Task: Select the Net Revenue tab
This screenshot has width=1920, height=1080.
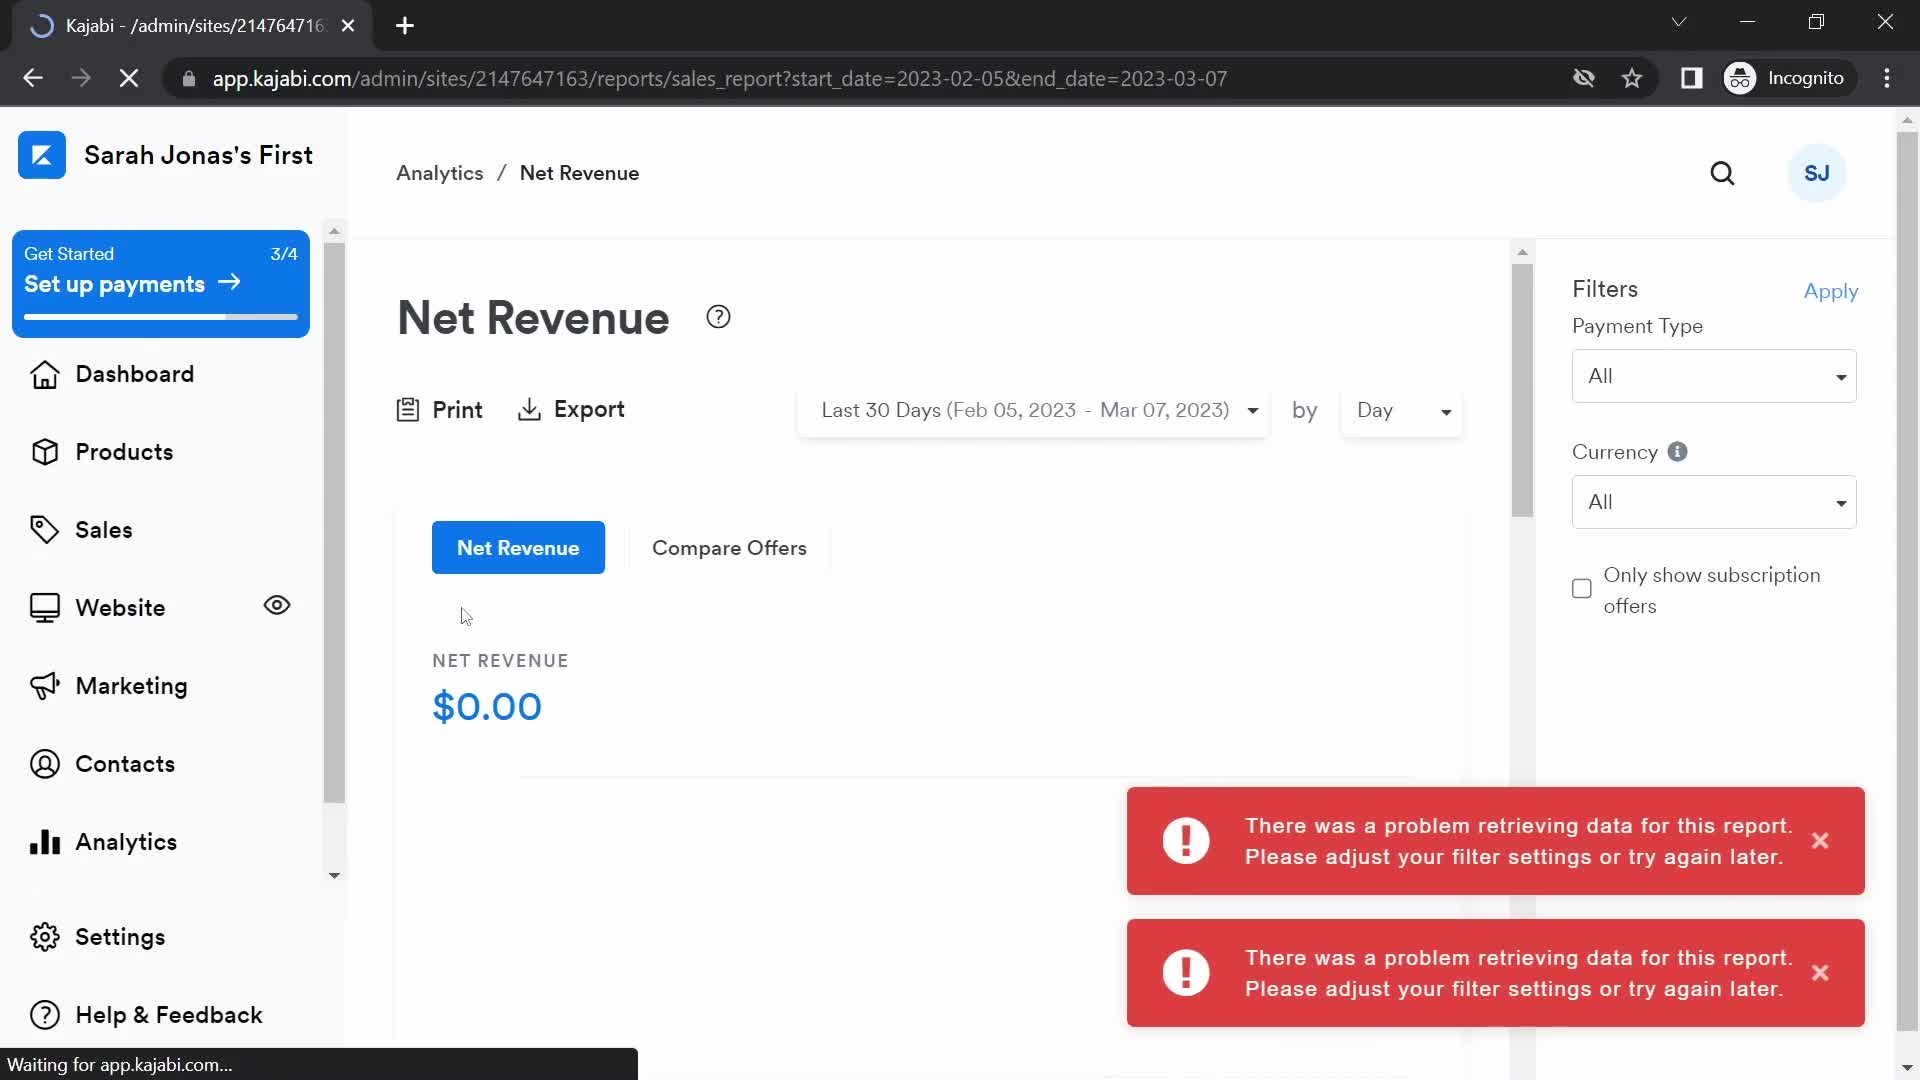Action: pyautogui.click(x=518, y=547)
